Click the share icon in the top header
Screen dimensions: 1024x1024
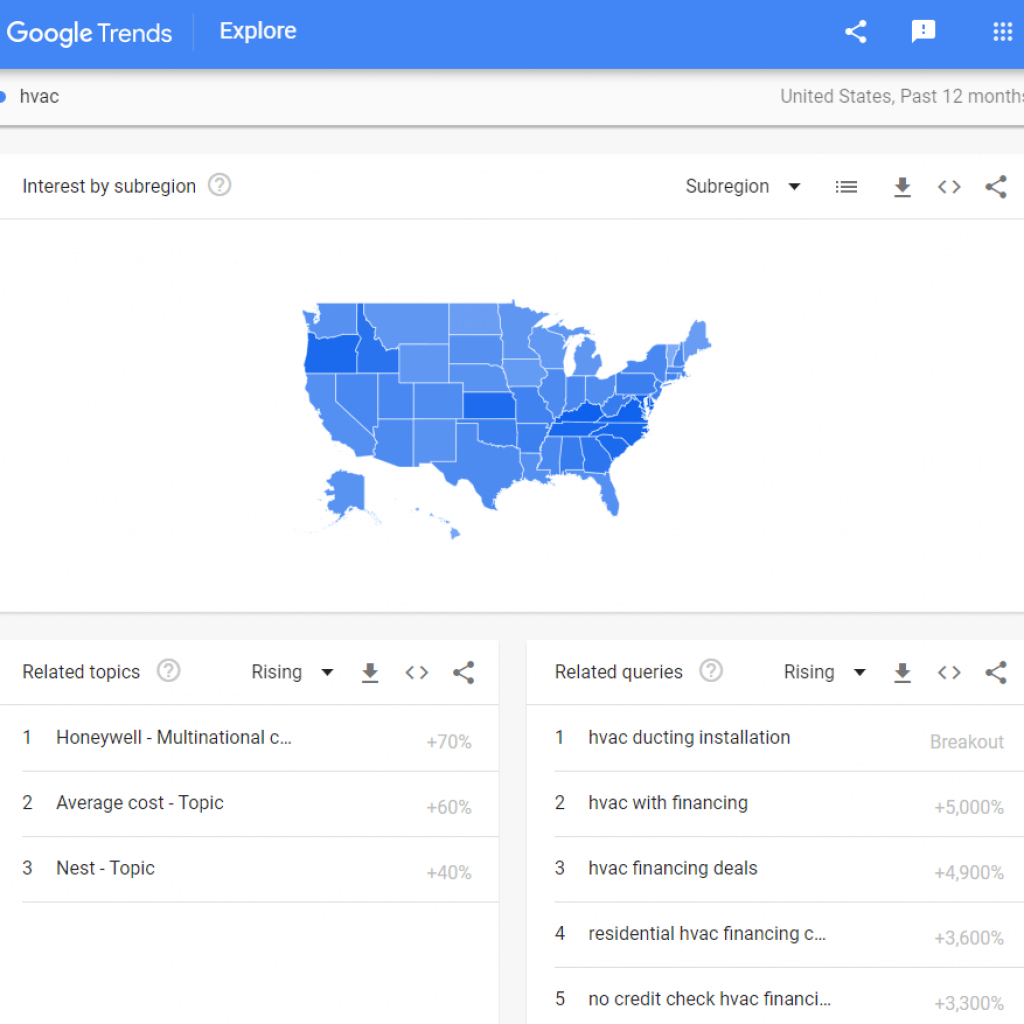[x=855, y=32]
